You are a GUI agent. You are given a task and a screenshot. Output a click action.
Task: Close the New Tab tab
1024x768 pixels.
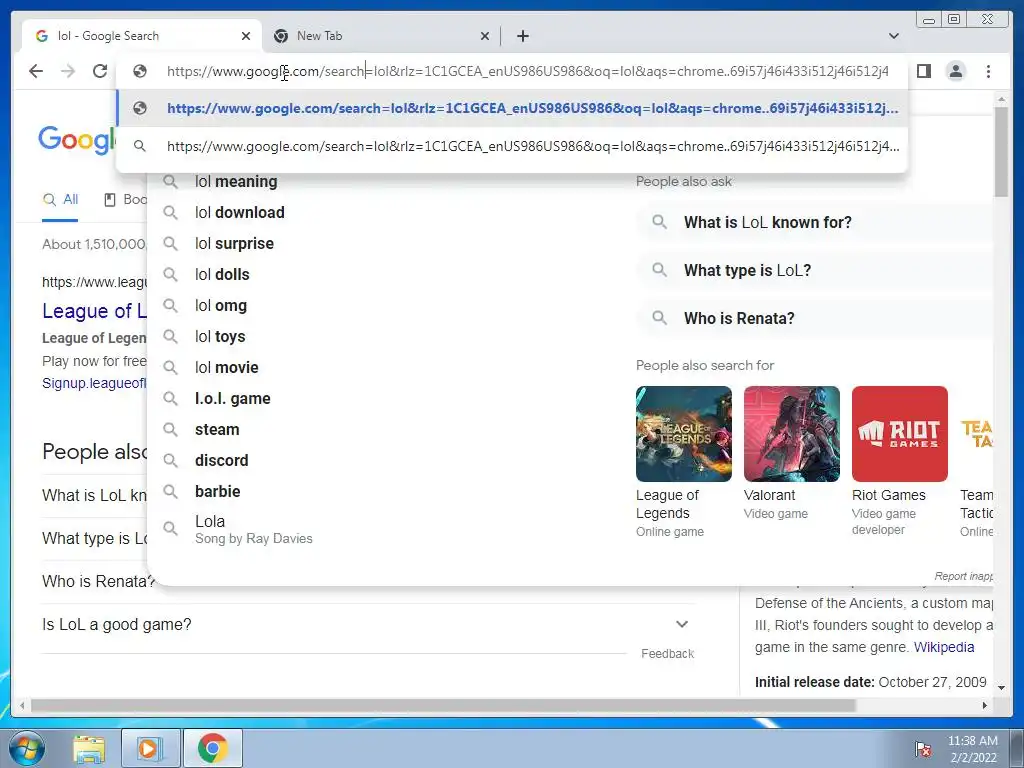(x=485, y=36)
